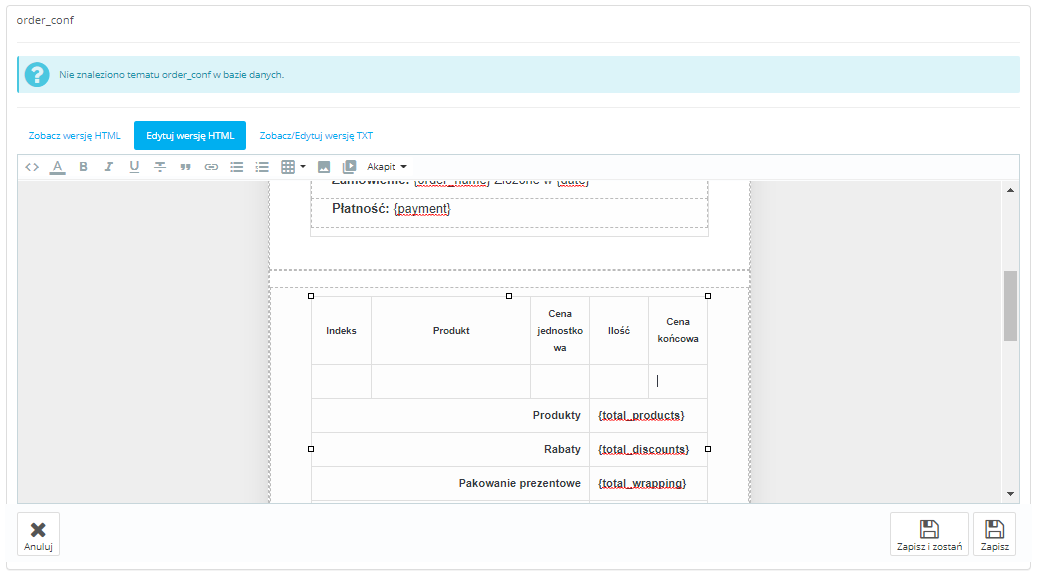This screenshot has width=1037, height=574.
Task: Insert or edit a link
Action: click(211, 167)
